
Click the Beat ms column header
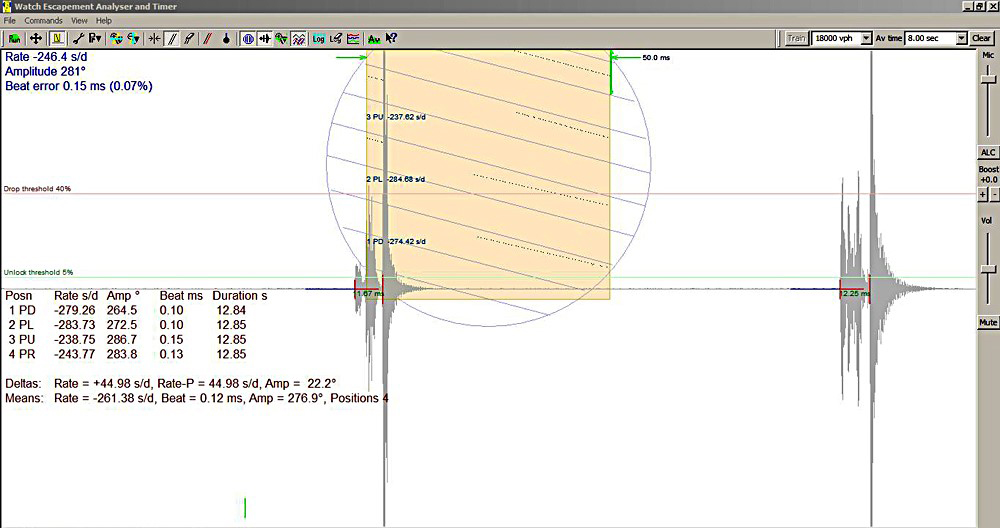coord(181,296)
